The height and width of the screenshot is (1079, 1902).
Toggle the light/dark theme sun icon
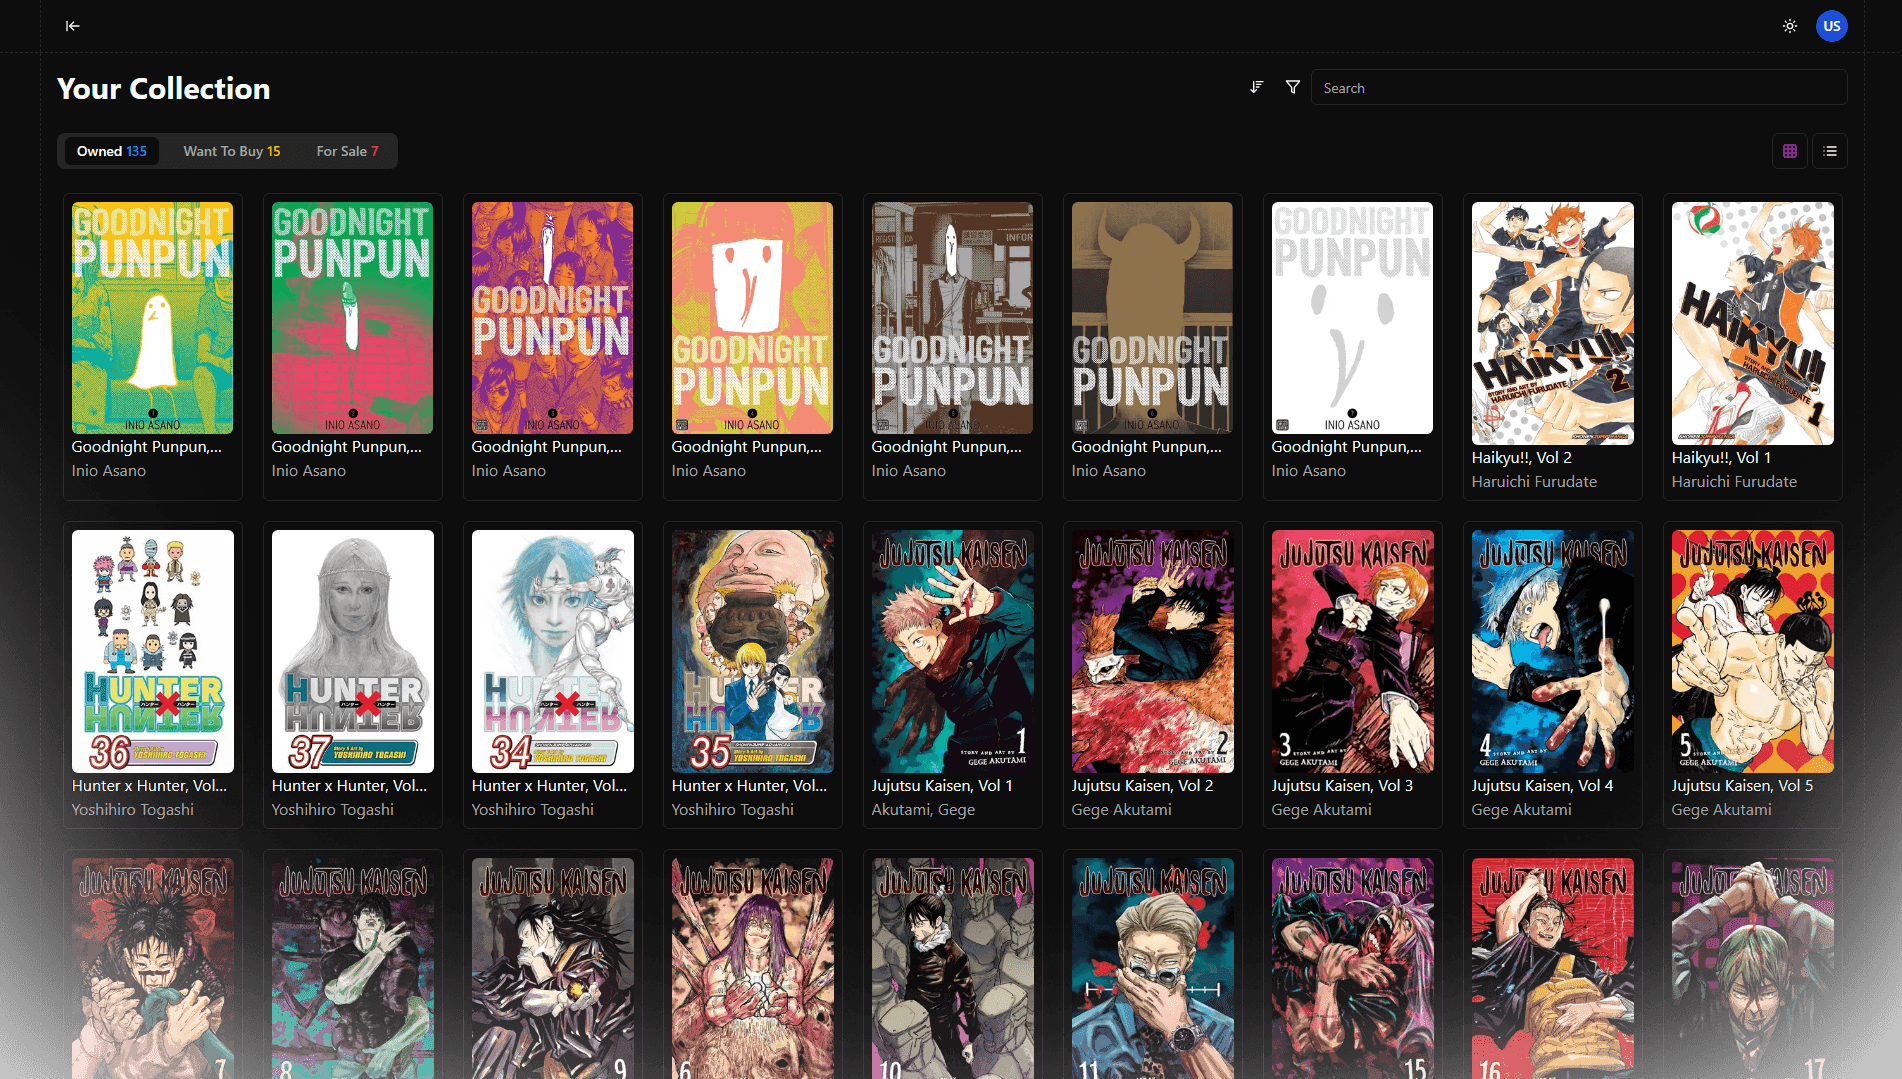[x=1789, y=26]
